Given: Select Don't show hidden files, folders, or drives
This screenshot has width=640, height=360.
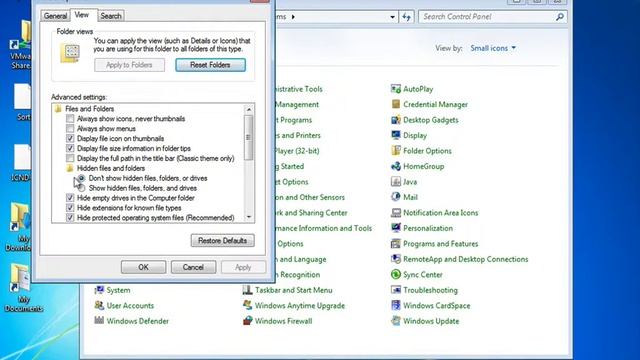Looking at the screenshot, I should (x=82, y=178).
